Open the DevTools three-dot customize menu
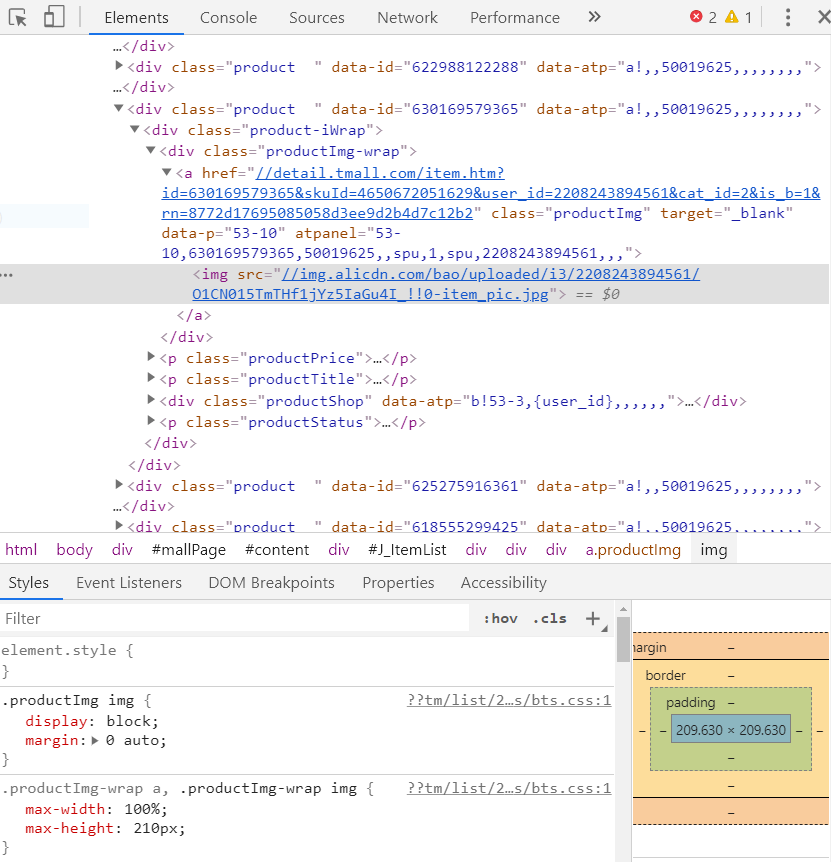This screenshot has height=862, width=831. [788, 17]
